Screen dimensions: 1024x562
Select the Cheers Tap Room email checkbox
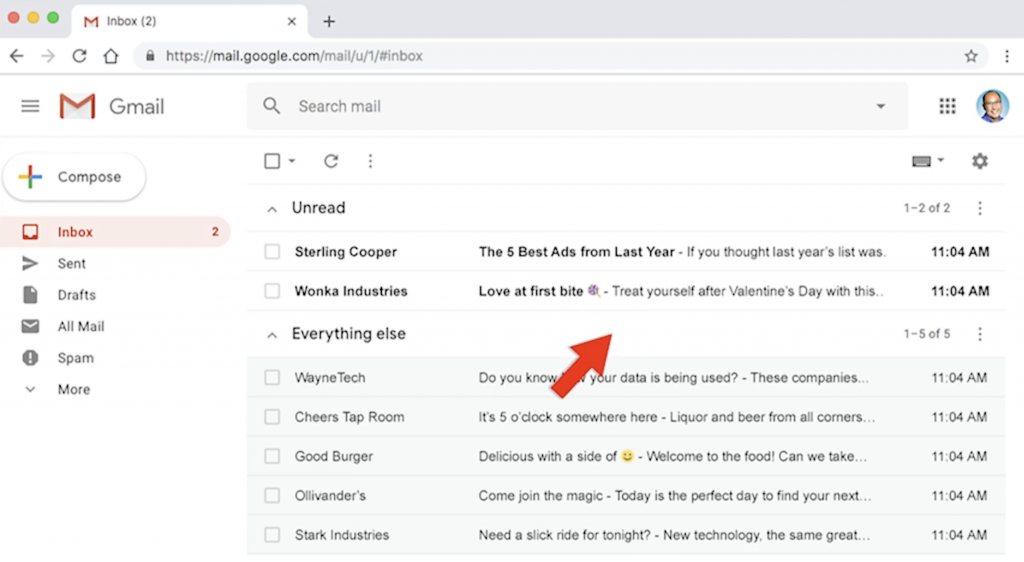point(272,416)
